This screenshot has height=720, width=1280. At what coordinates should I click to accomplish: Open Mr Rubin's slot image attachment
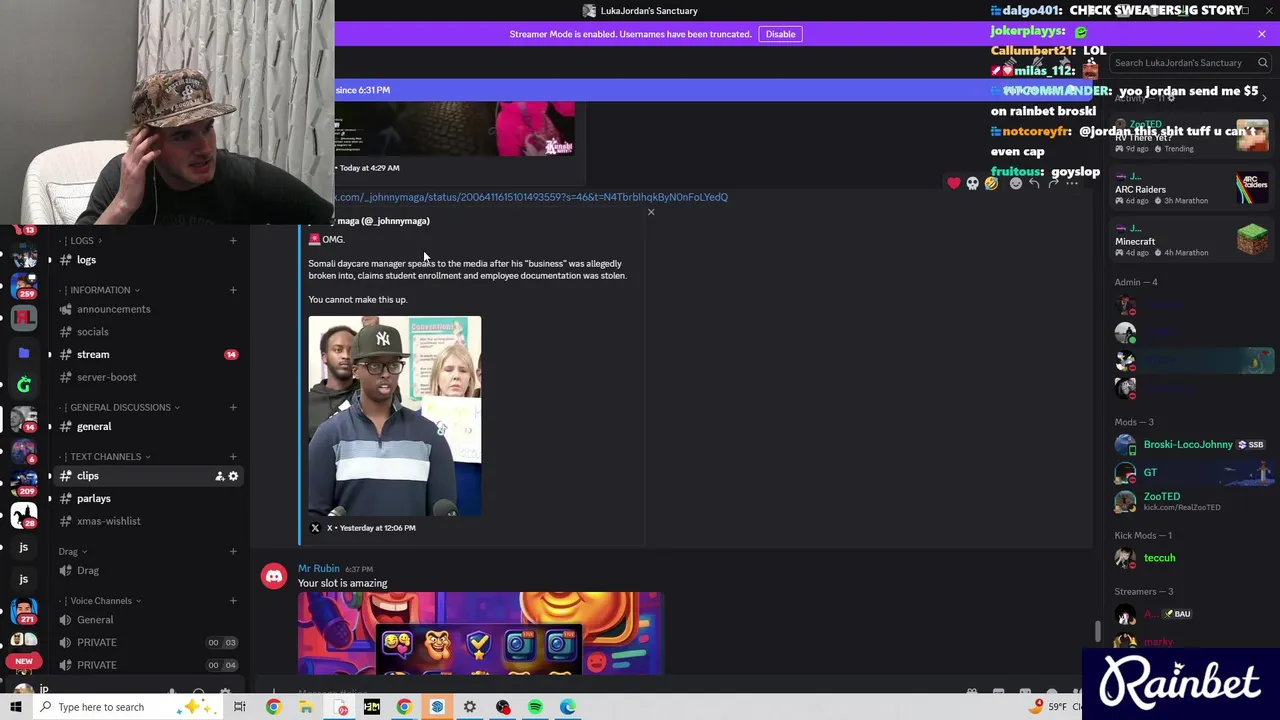[x=480, y=632]
